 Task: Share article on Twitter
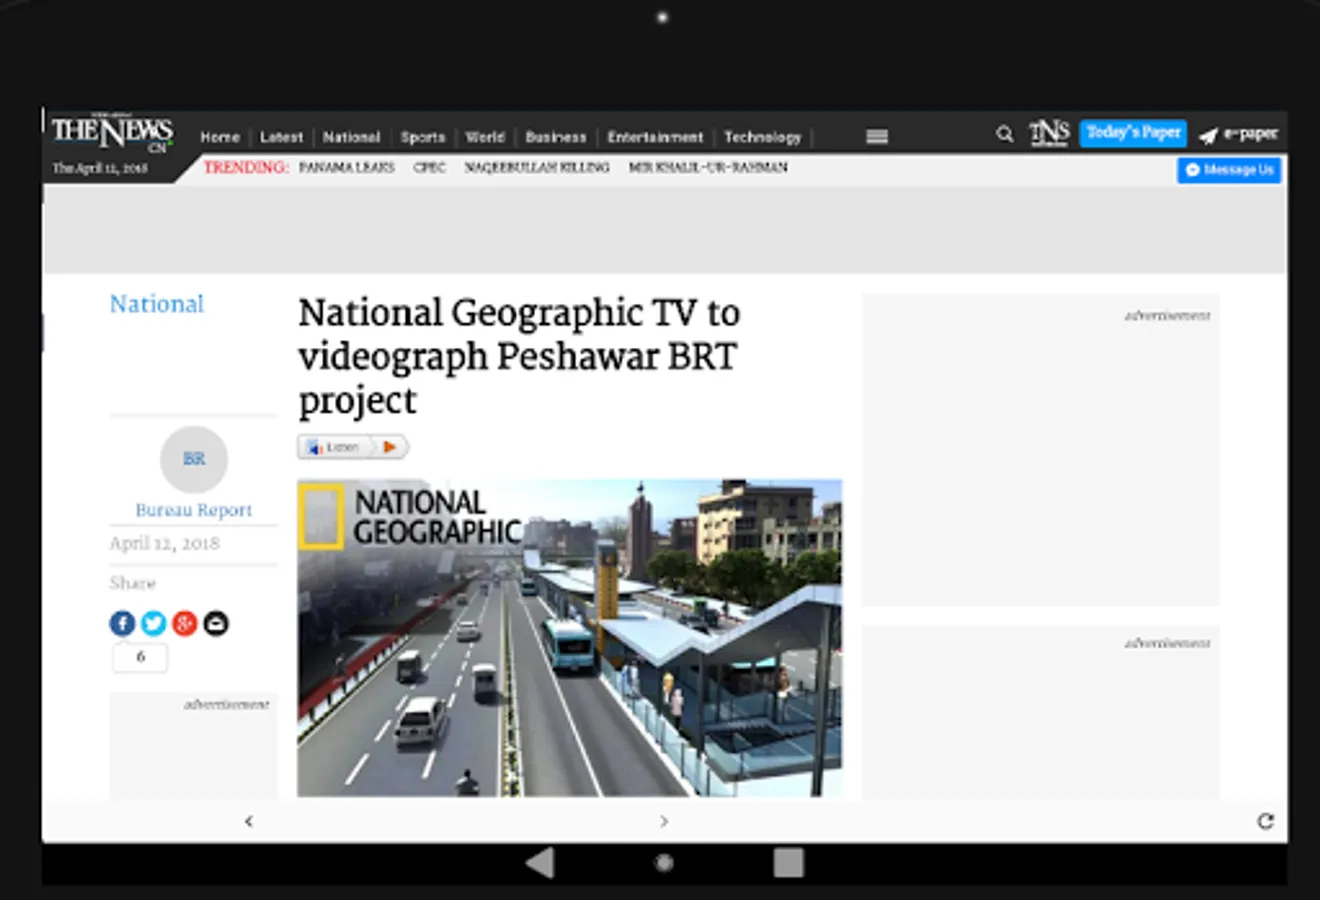click(153, 624)
